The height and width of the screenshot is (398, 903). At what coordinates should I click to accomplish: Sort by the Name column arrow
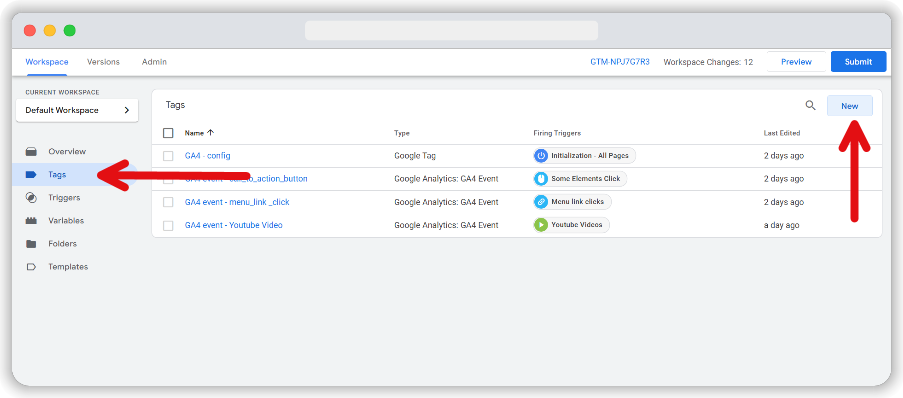210,132
